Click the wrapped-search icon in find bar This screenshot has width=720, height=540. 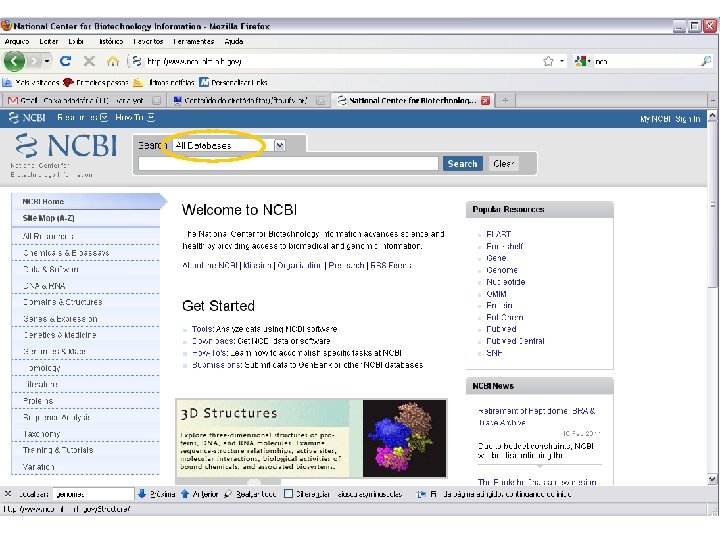click(x=421, y=494)
